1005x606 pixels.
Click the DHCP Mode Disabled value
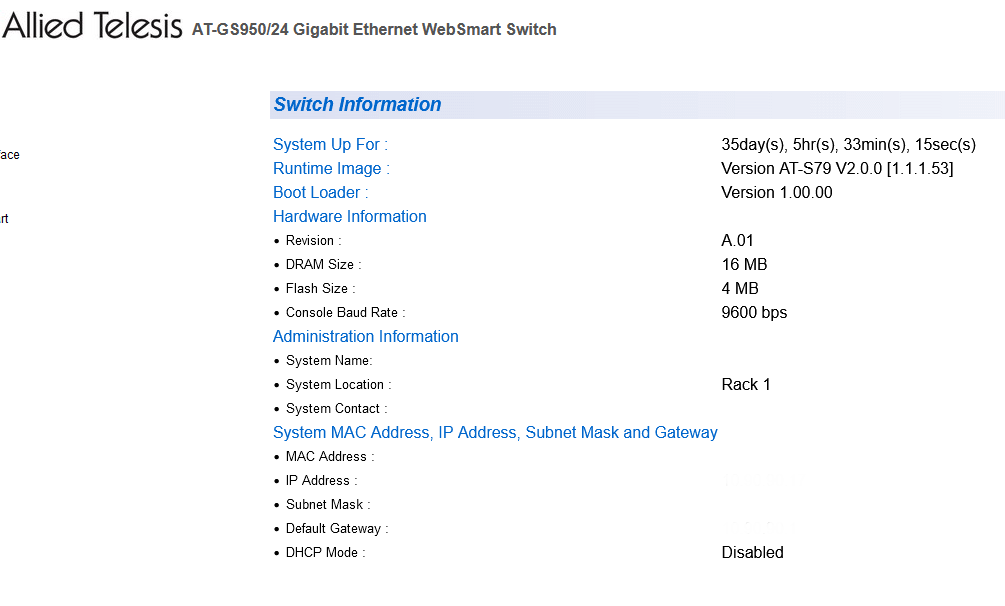tap(752, 553)
